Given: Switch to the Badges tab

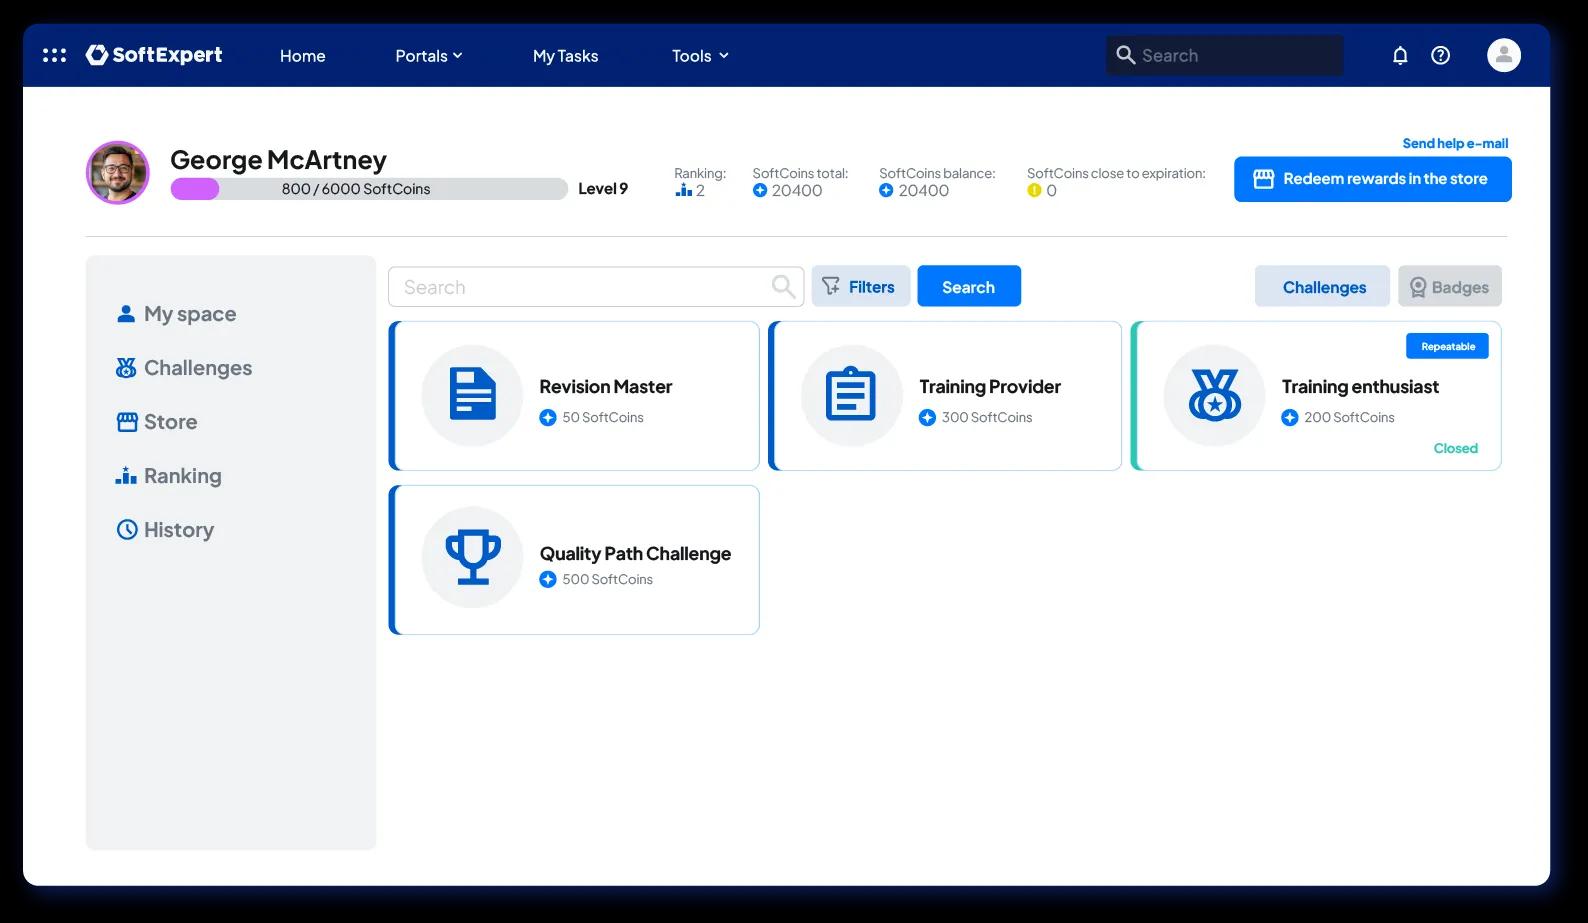Looking at the screenshot, I should [x=1450, y=287].
